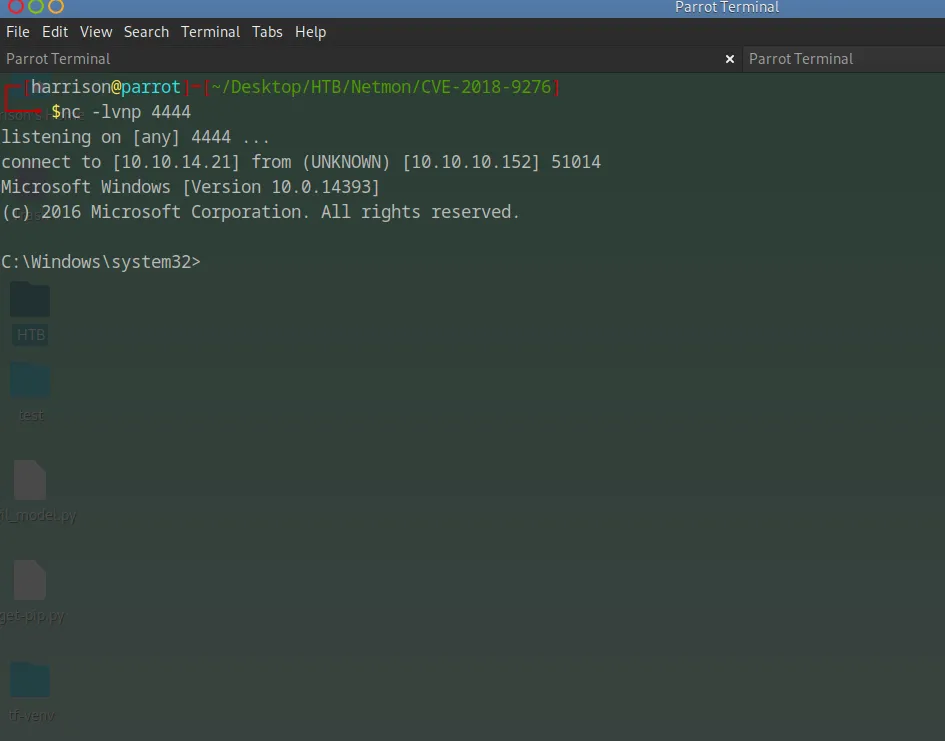Open the Tabs menu

(x=267, y=32)
